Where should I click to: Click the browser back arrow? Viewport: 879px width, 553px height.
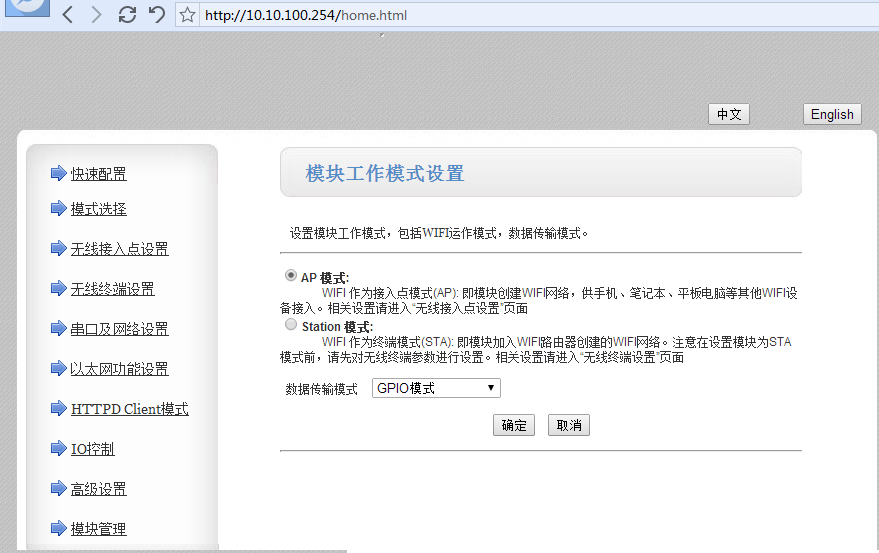(x=68, y=15)
